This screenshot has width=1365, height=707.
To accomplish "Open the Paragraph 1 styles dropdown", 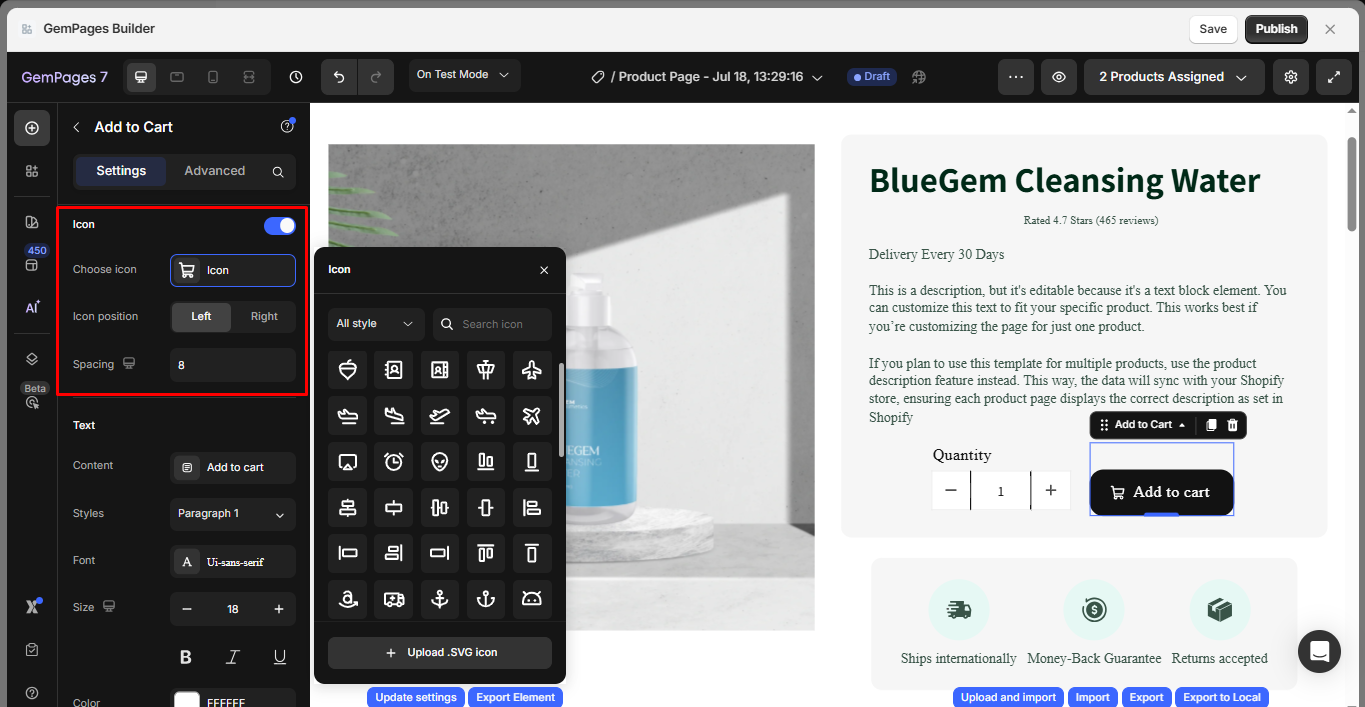I will click(233, 514).
